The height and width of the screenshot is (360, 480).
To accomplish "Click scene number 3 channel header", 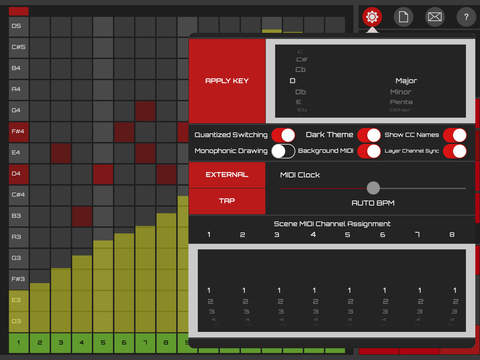I will pos(277,235).
